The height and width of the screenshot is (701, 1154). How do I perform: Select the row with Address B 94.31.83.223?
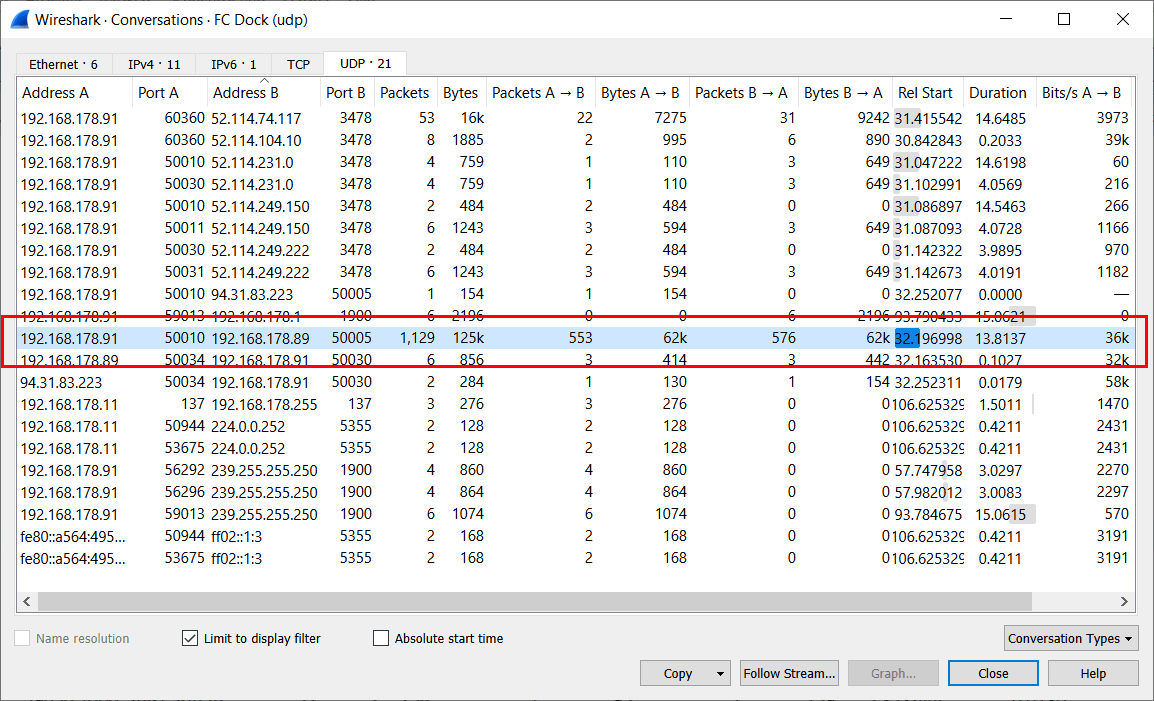576,294
